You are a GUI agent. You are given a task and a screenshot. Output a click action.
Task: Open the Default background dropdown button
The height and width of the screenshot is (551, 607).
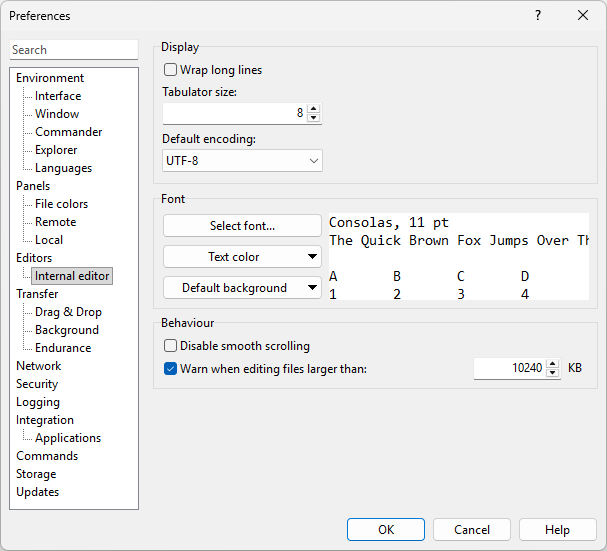(242, 288)
